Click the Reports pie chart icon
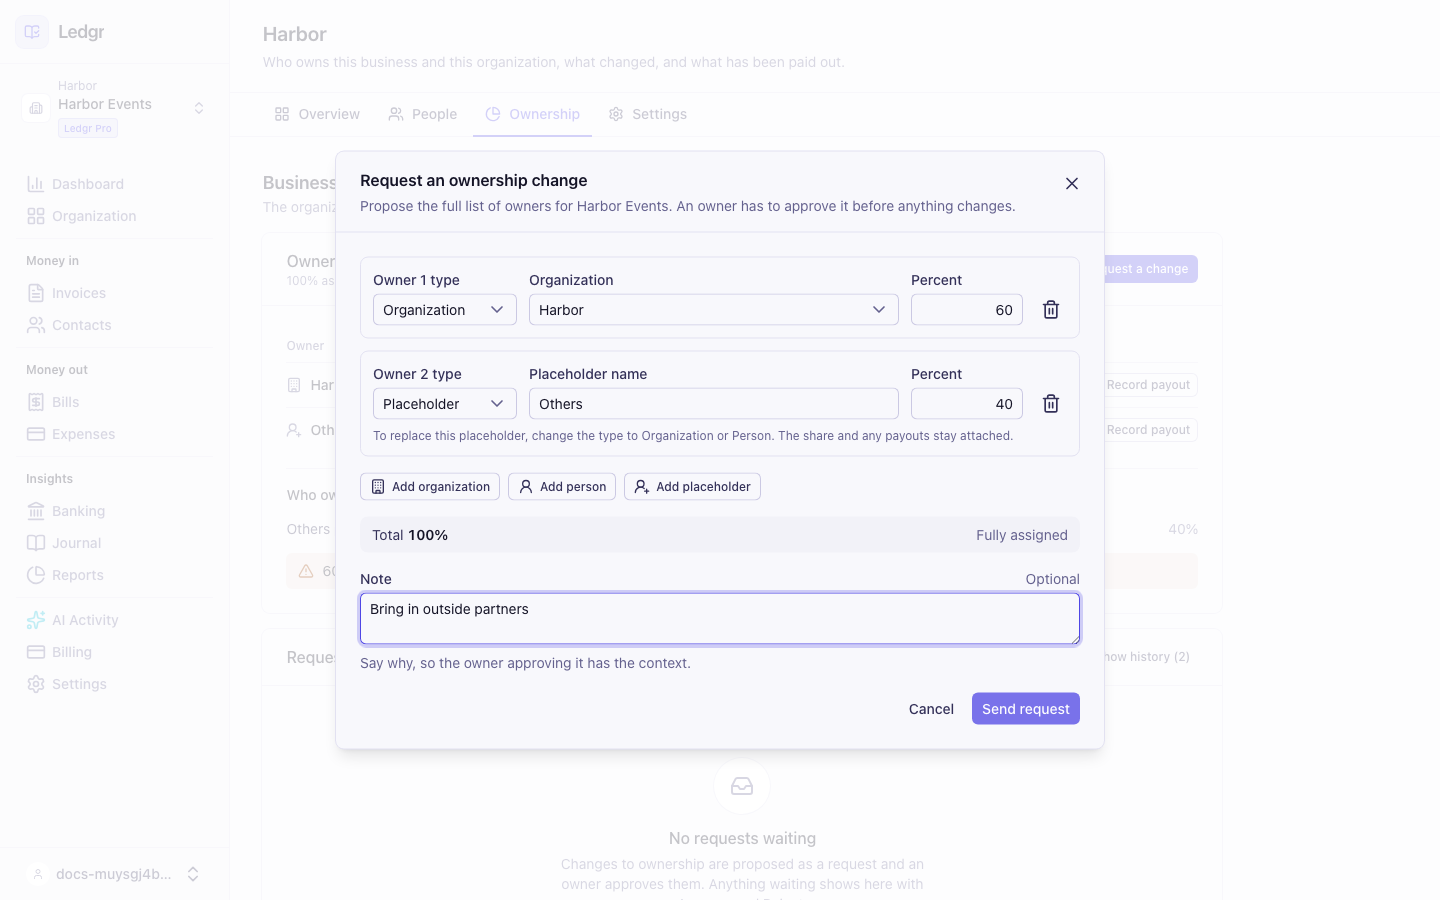Image resolution: width=1440 pixels, height=900 pixels. point(36,575)
